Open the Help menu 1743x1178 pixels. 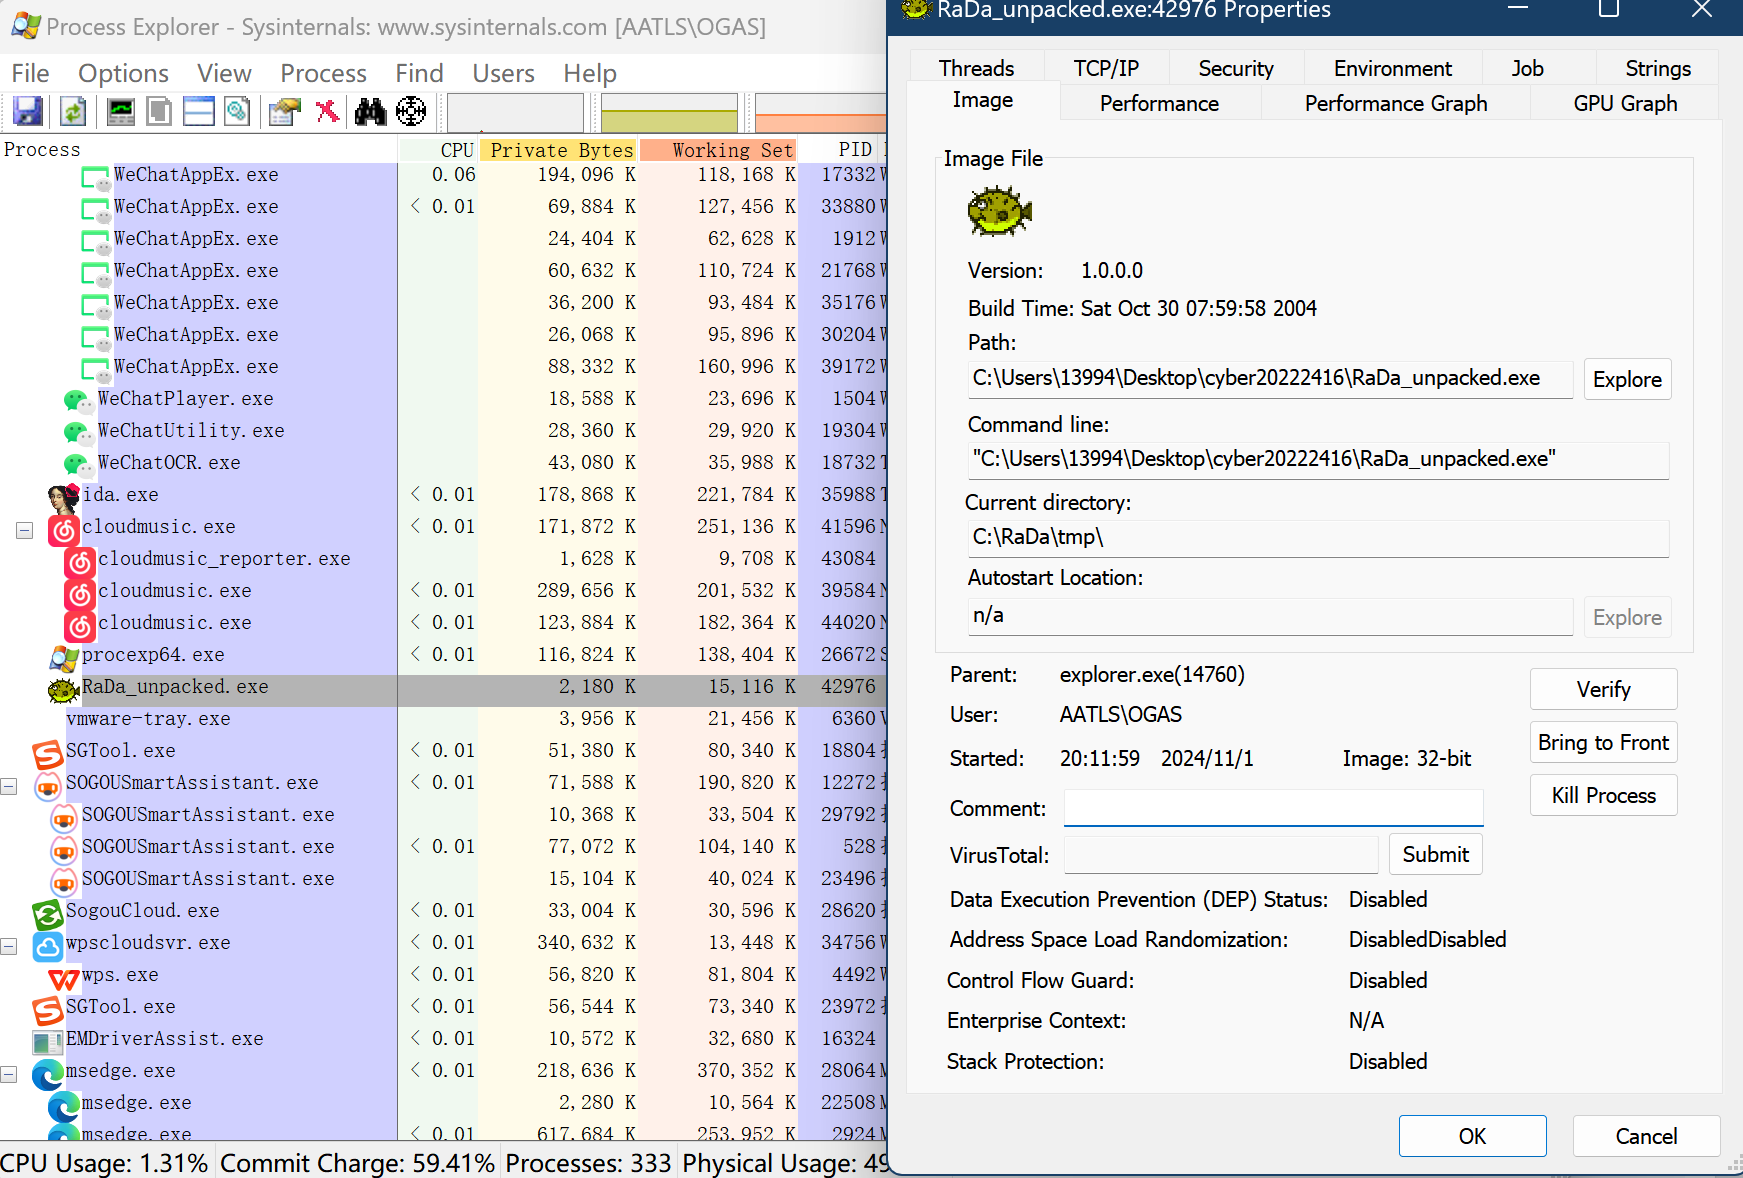pyautogui.click(x=590, y=73)
